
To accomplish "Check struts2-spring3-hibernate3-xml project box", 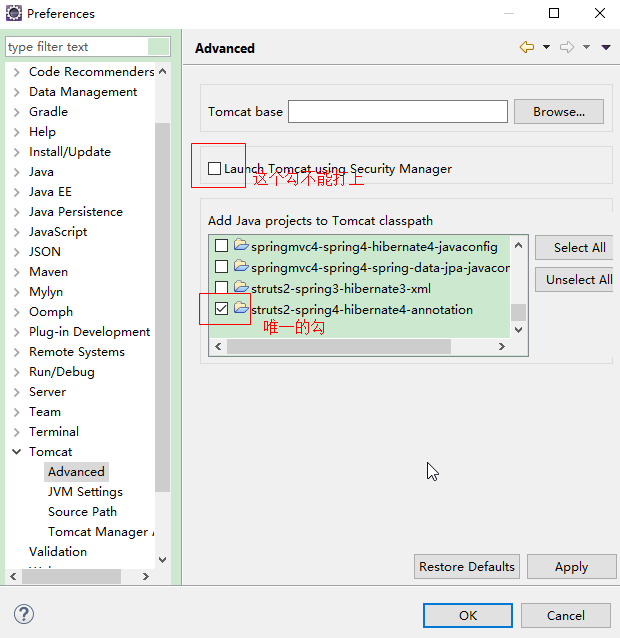I will (221, 288).
